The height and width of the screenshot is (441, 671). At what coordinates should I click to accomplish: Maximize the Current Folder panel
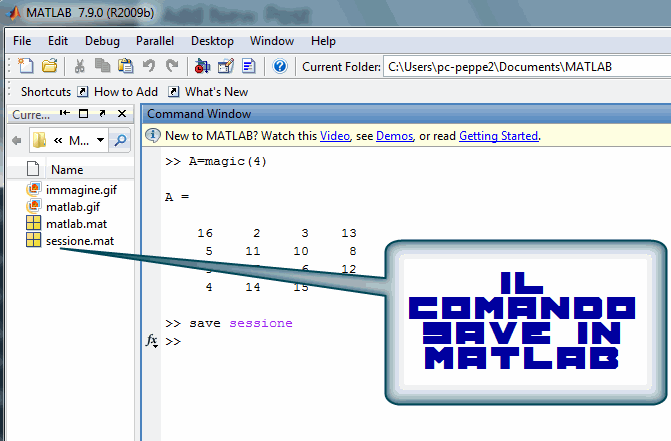(83, 113)
